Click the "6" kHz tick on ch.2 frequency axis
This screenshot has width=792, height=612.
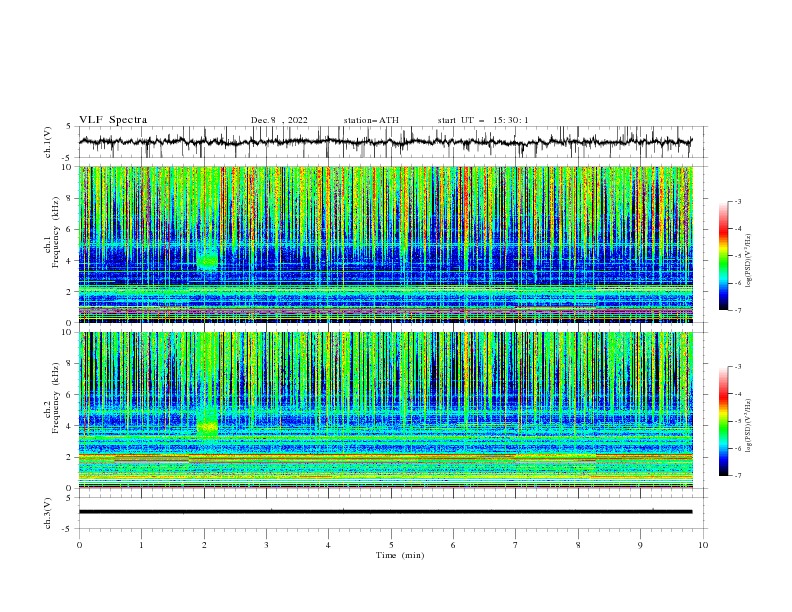[x=71, y=395]
